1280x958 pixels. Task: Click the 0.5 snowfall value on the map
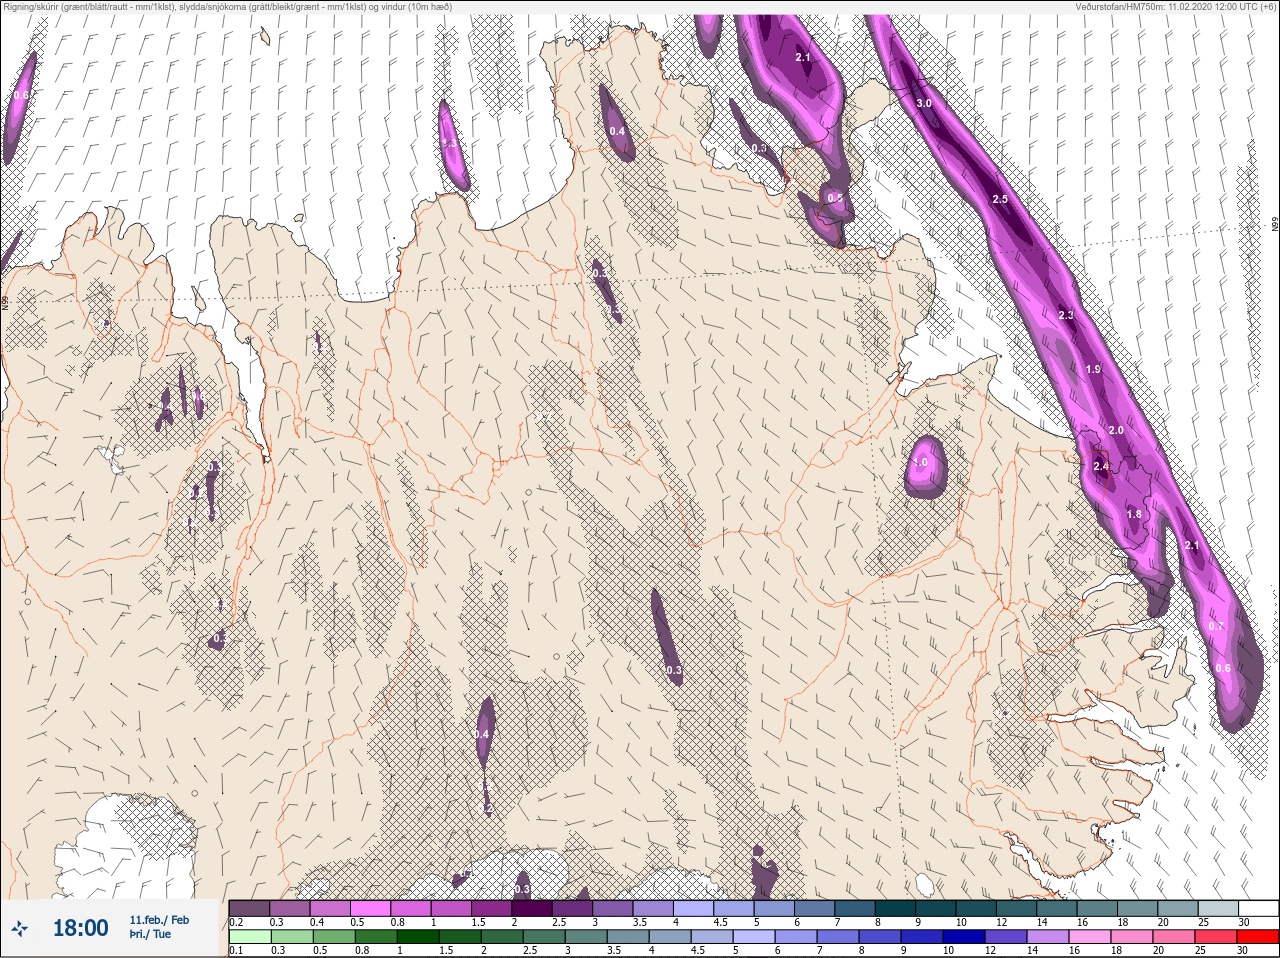835,198
